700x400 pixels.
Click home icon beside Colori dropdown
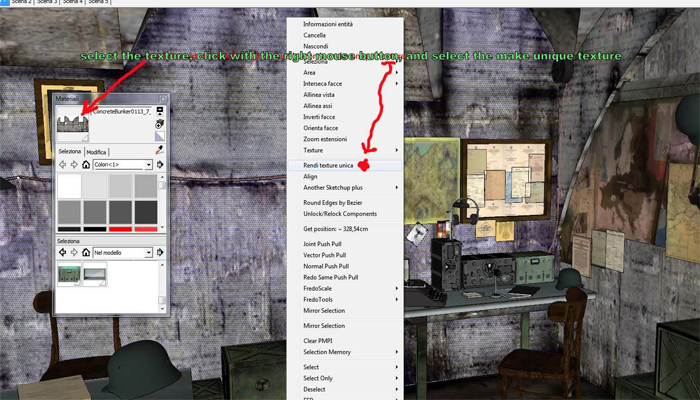86,164
